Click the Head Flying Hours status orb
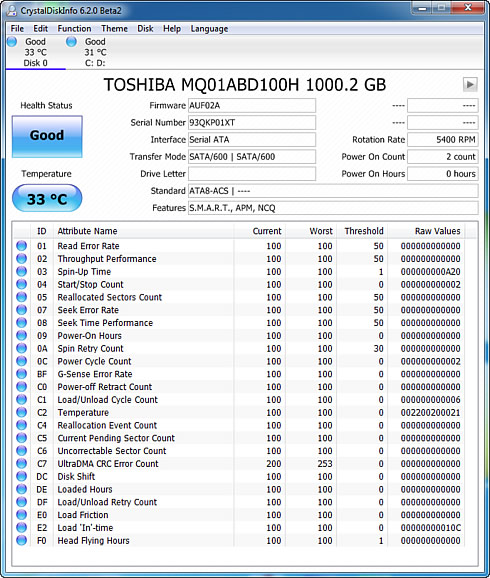 click(x=22, y=540)
